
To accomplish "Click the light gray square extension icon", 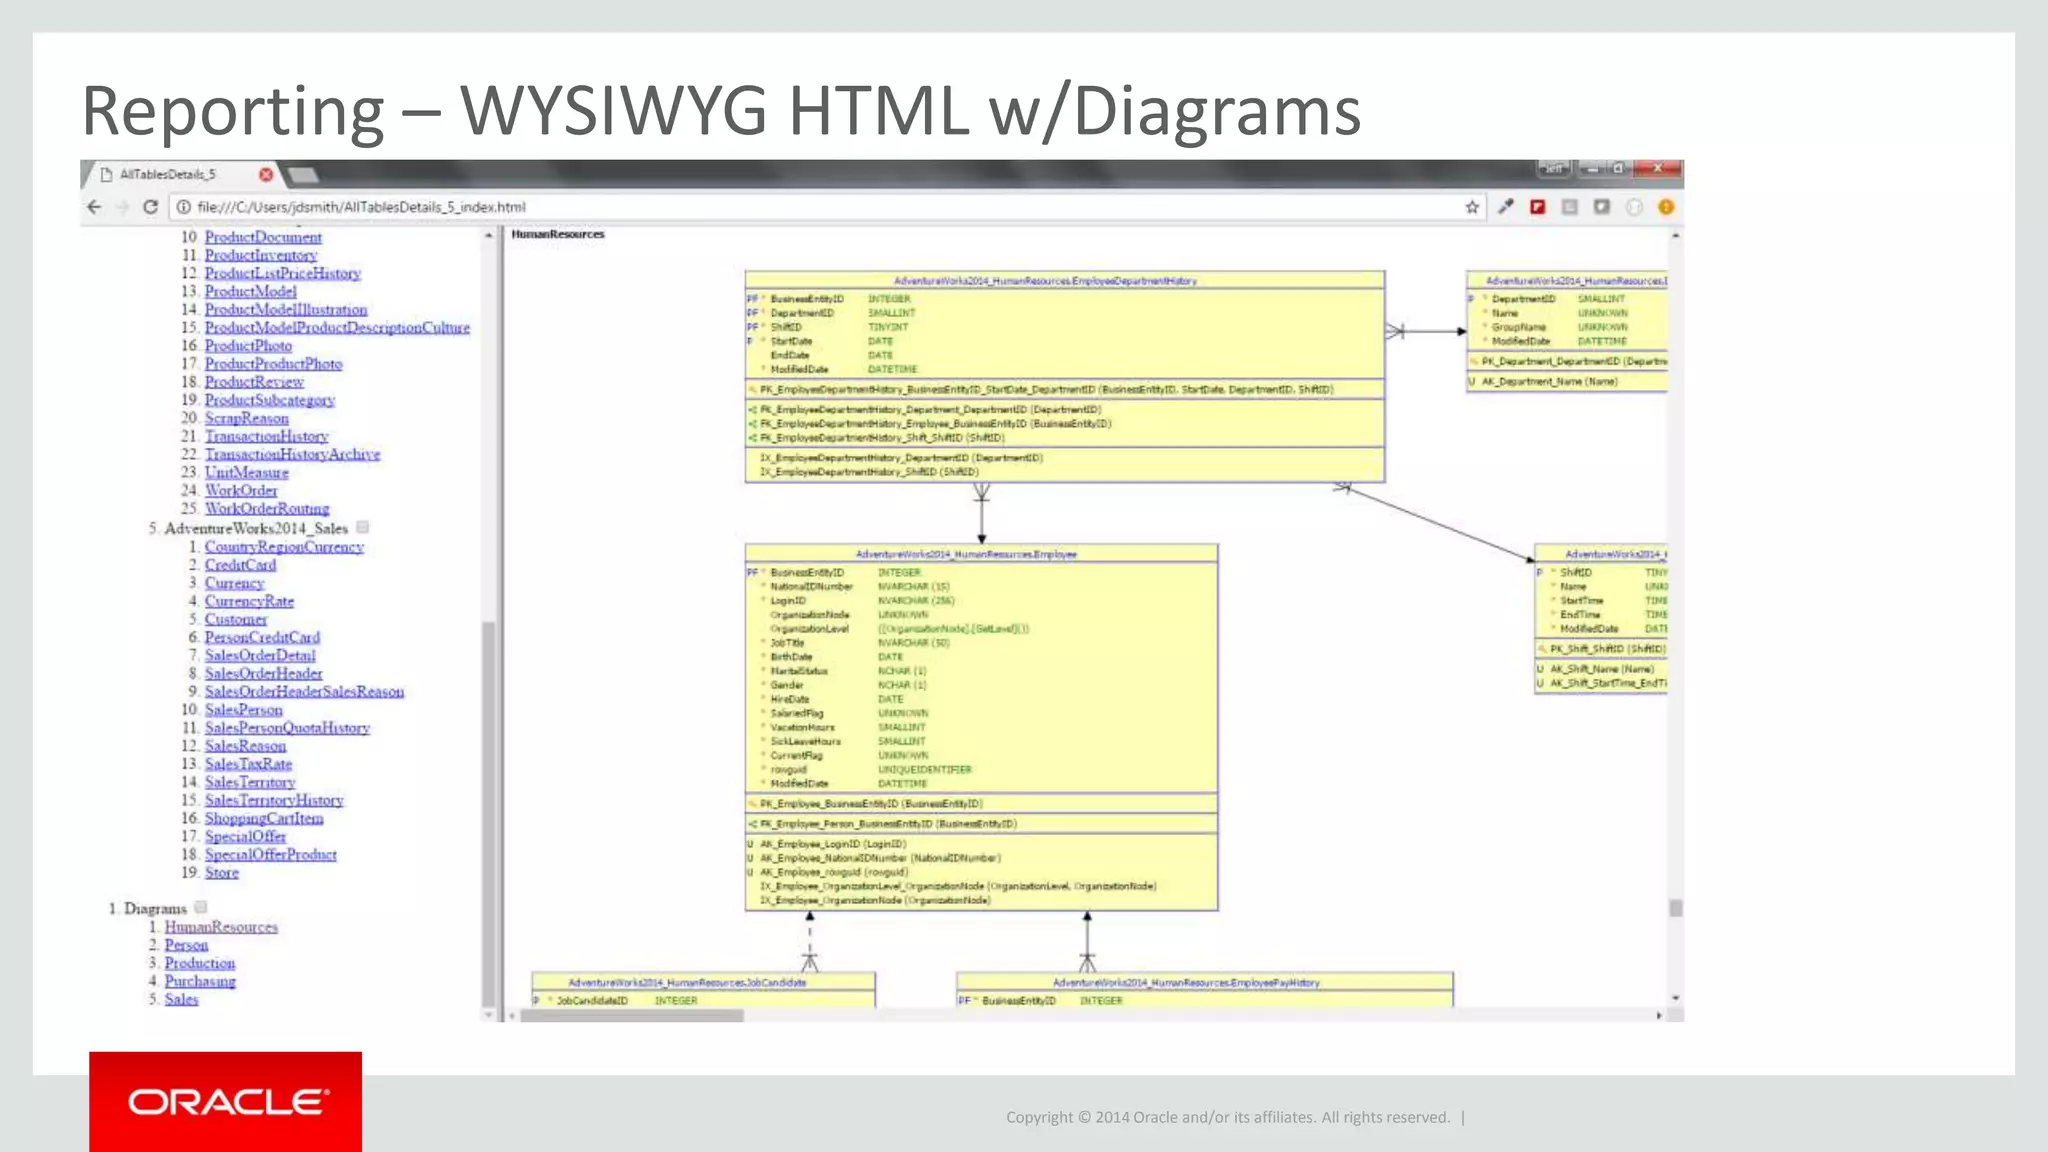I will click(1570, 207).
